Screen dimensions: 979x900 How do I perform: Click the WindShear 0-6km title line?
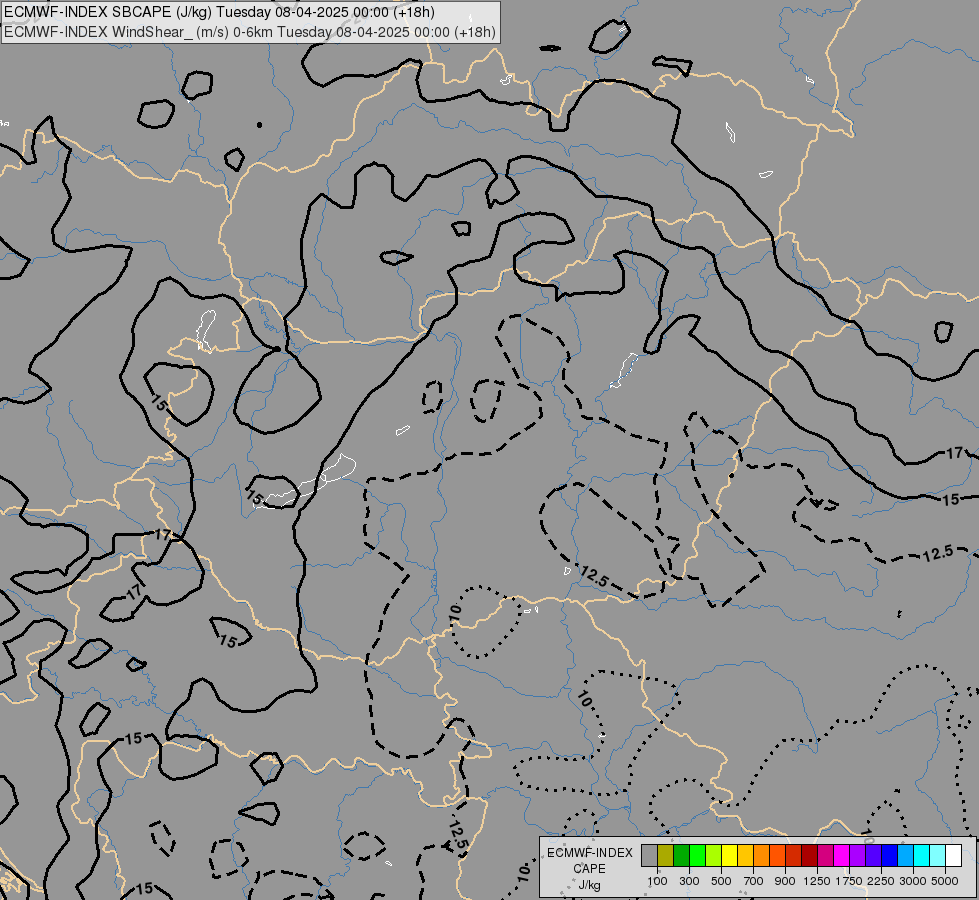250,32
